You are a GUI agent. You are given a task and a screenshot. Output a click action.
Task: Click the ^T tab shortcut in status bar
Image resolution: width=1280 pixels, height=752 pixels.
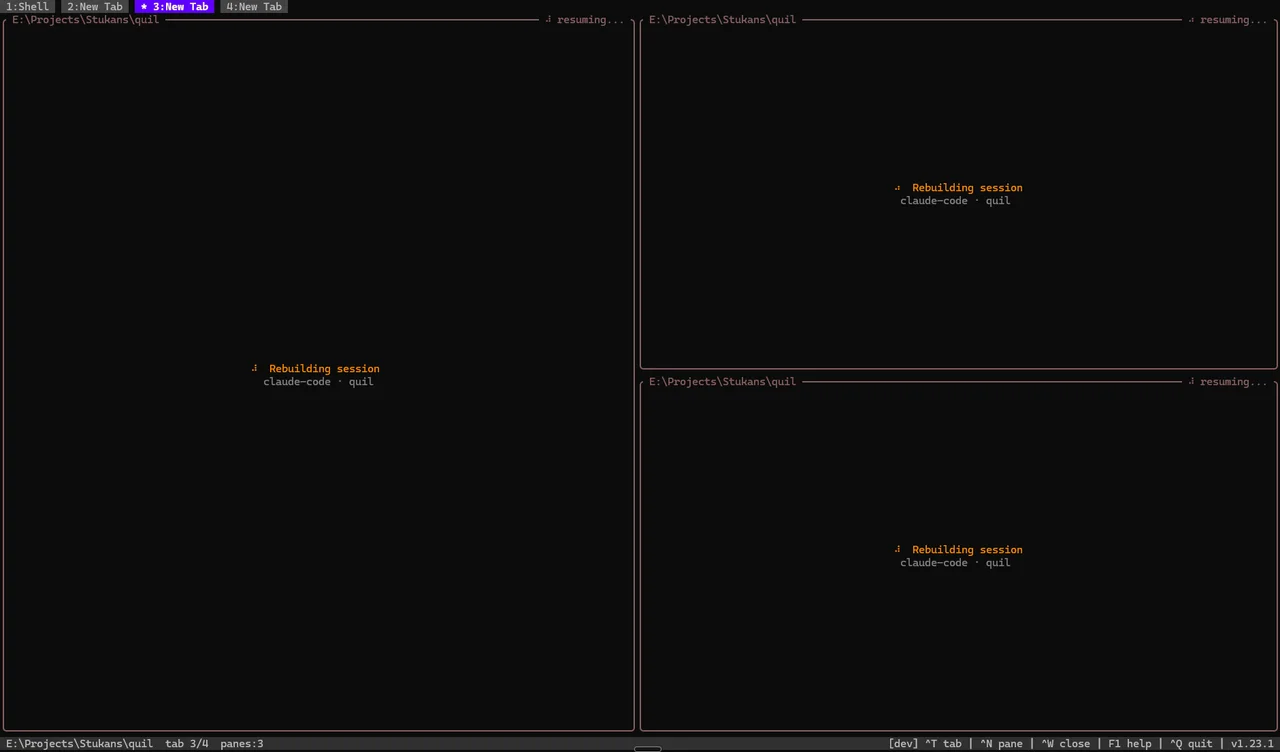(x=943, y=744)
